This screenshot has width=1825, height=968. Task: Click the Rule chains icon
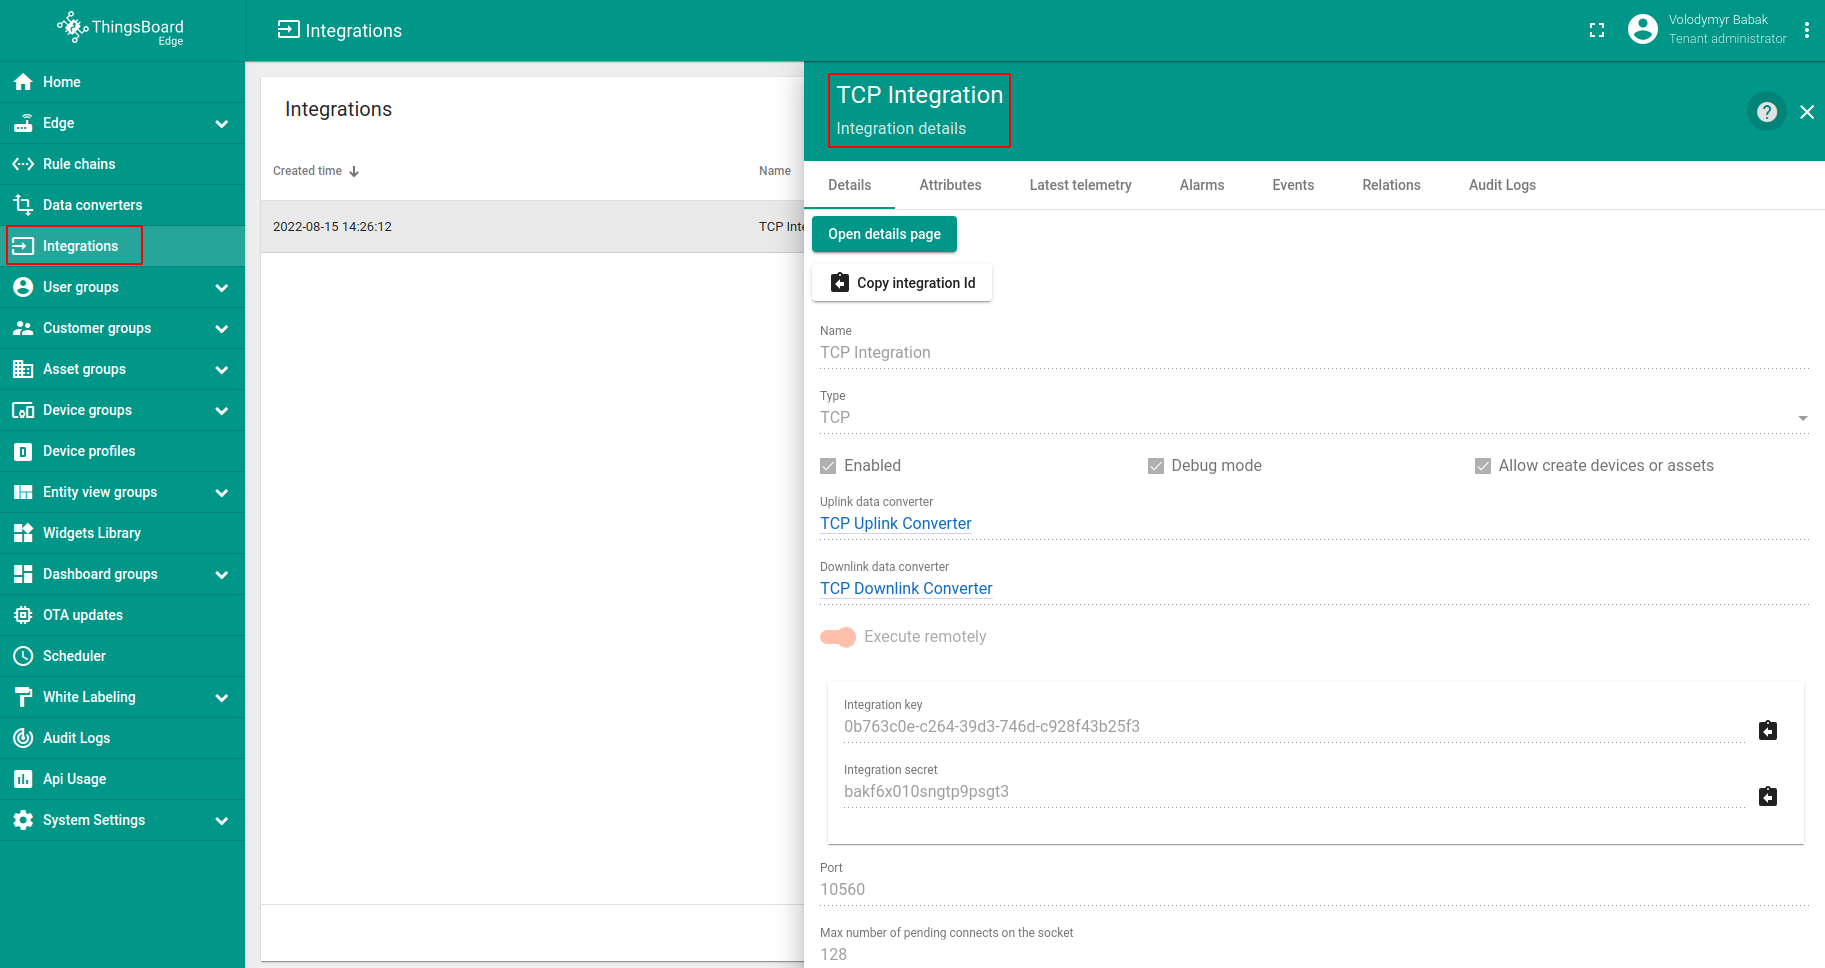pyautogui.click(x=23, y=164)
